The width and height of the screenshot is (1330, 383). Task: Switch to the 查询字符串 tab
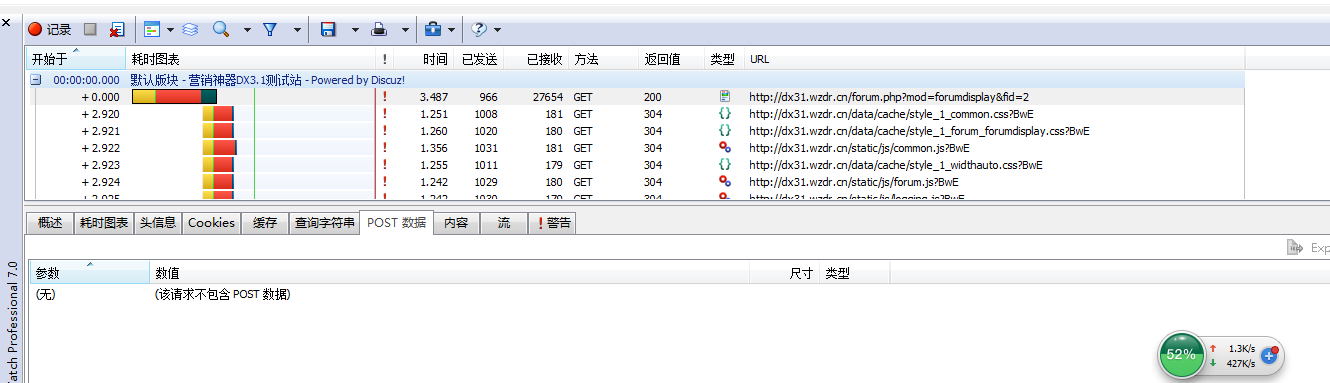click(x=324, y=223)
